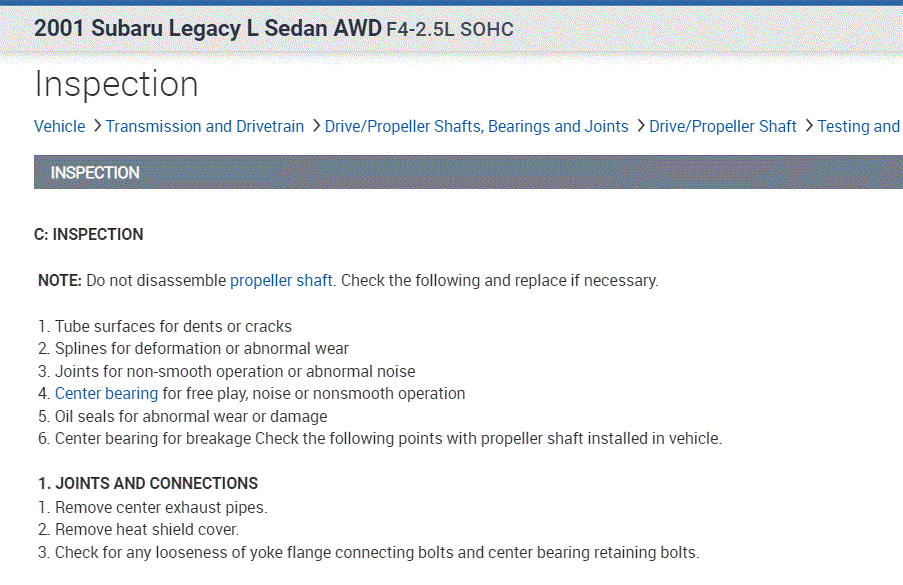This screenshot has height=585, width=903.
Task: Click the chevron right after 'Bearings and Joints'
Action: point(640,126)
